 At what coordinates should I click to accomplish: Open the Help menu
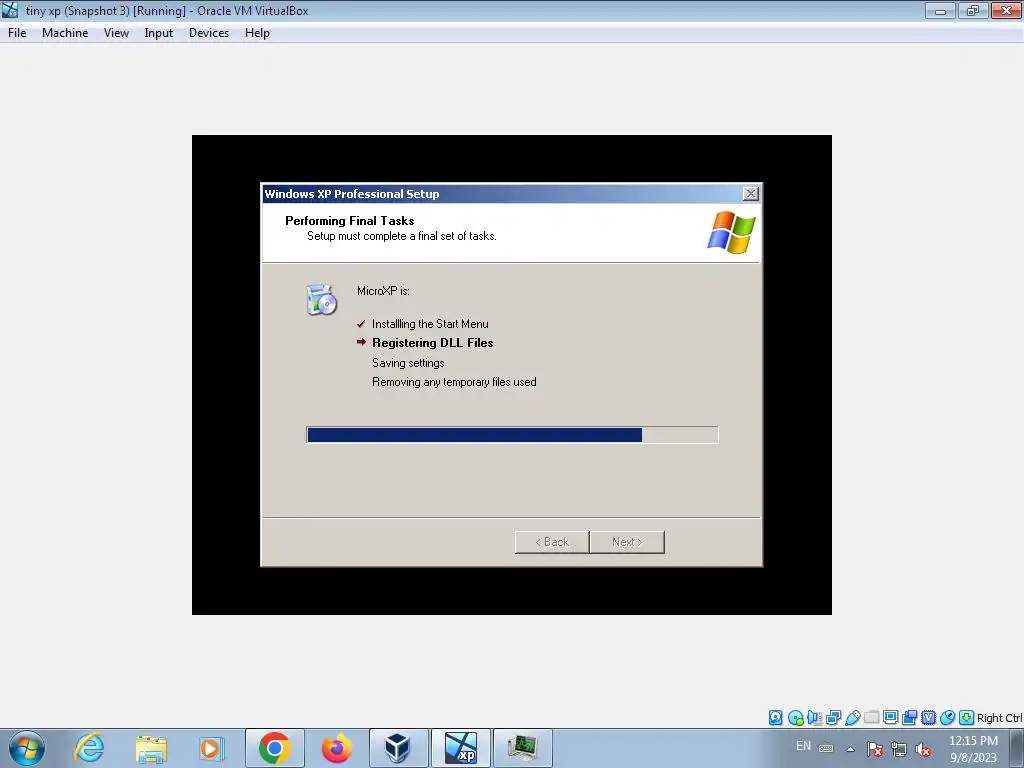(x=257, y=33)
